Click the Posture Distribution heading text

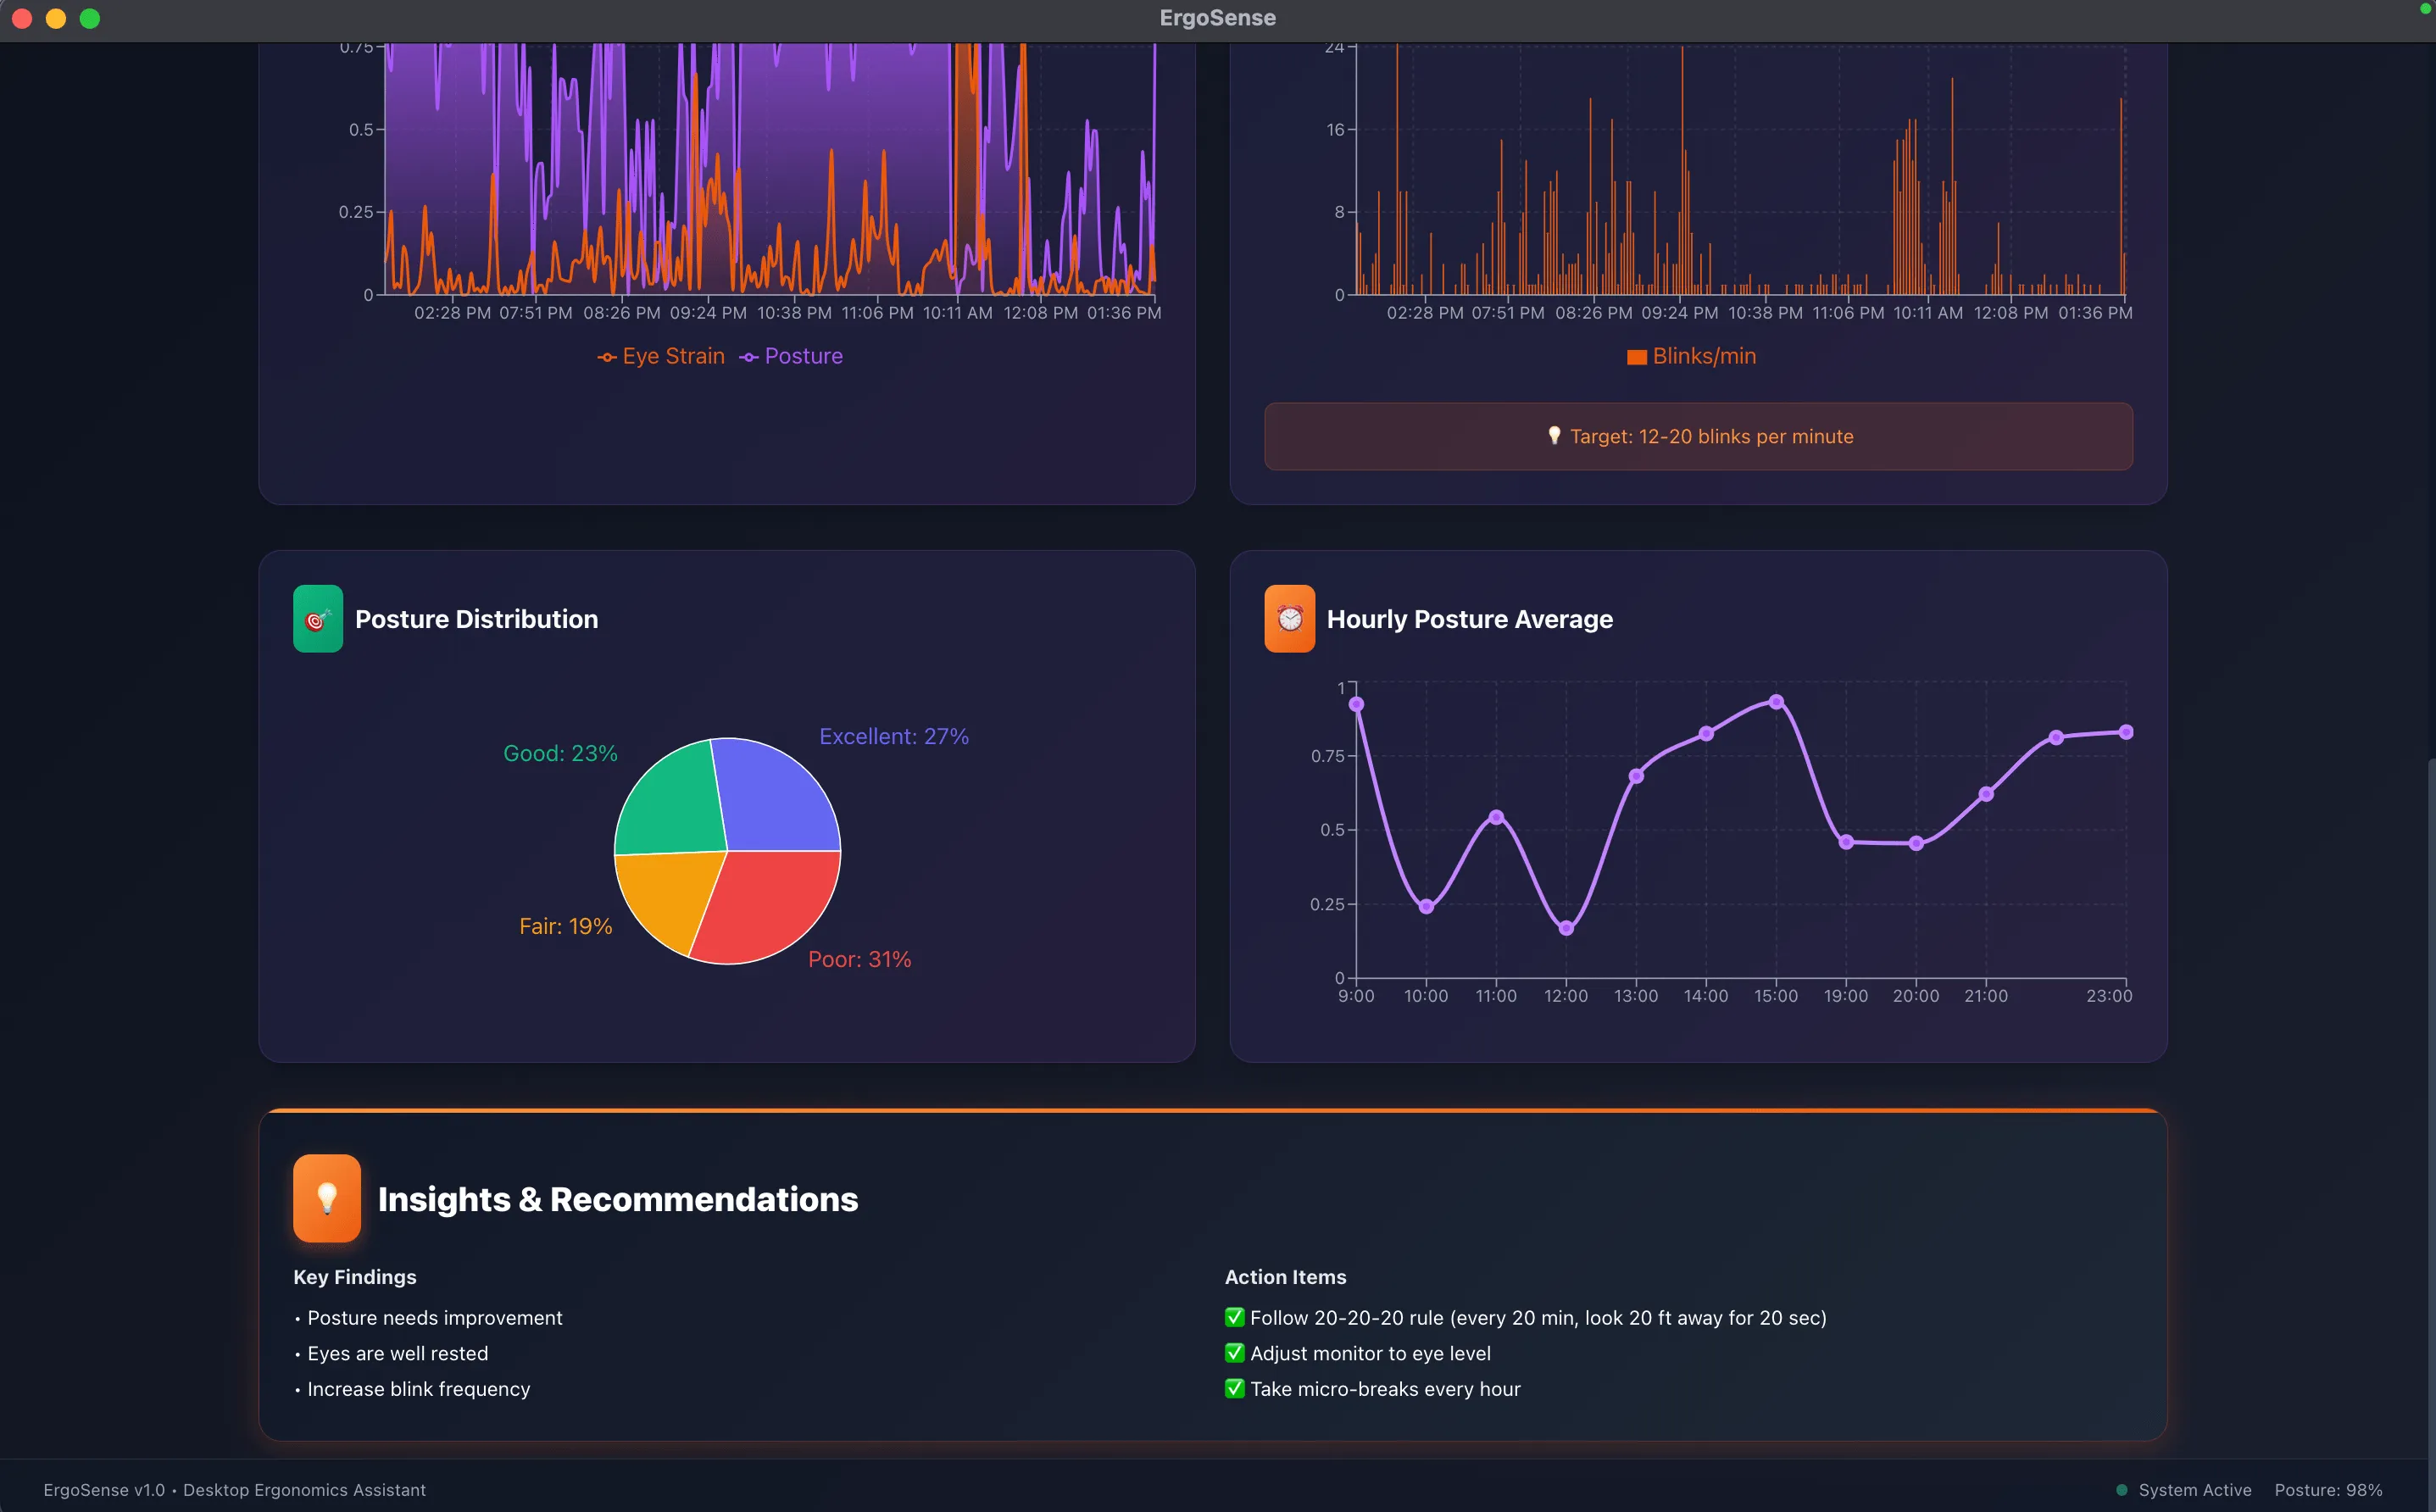tap(476, 619)
